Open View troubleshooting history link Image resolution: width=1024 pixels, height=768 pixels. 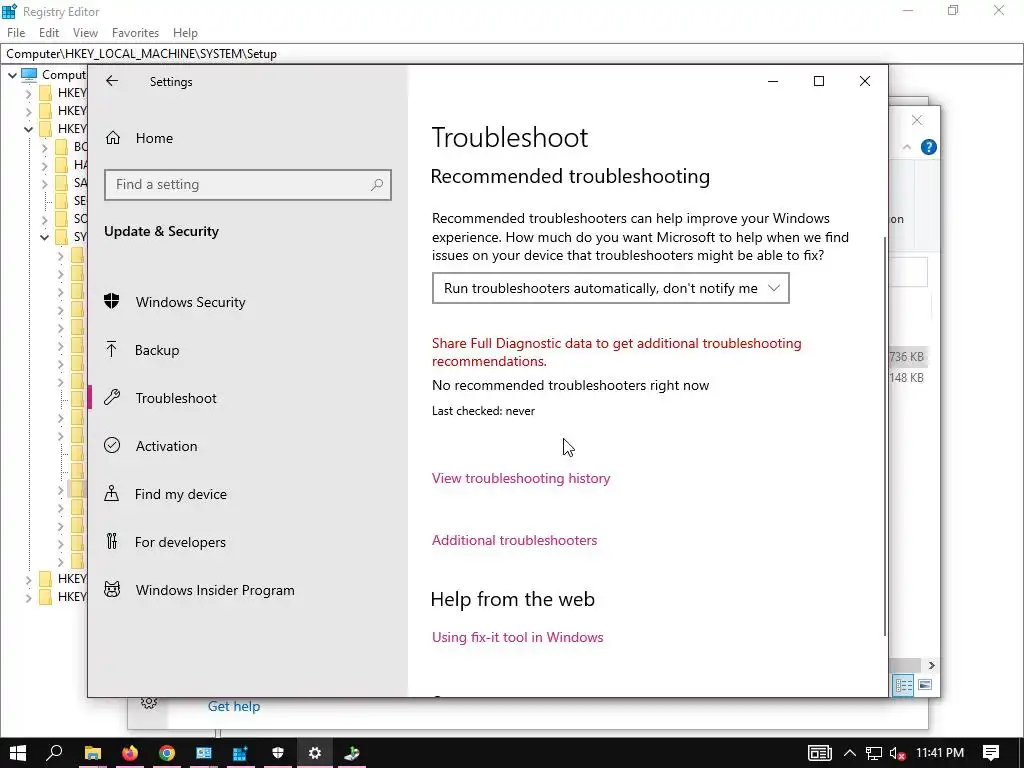pyautogui.click(x=520, y=478)
